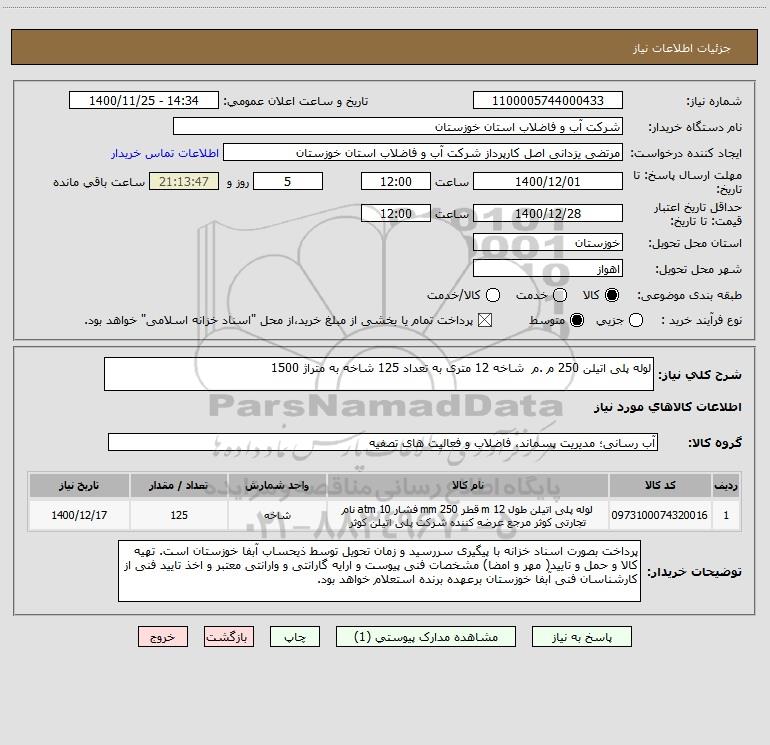
Task: Select the کالا radio button
Action: click(612, 295)
